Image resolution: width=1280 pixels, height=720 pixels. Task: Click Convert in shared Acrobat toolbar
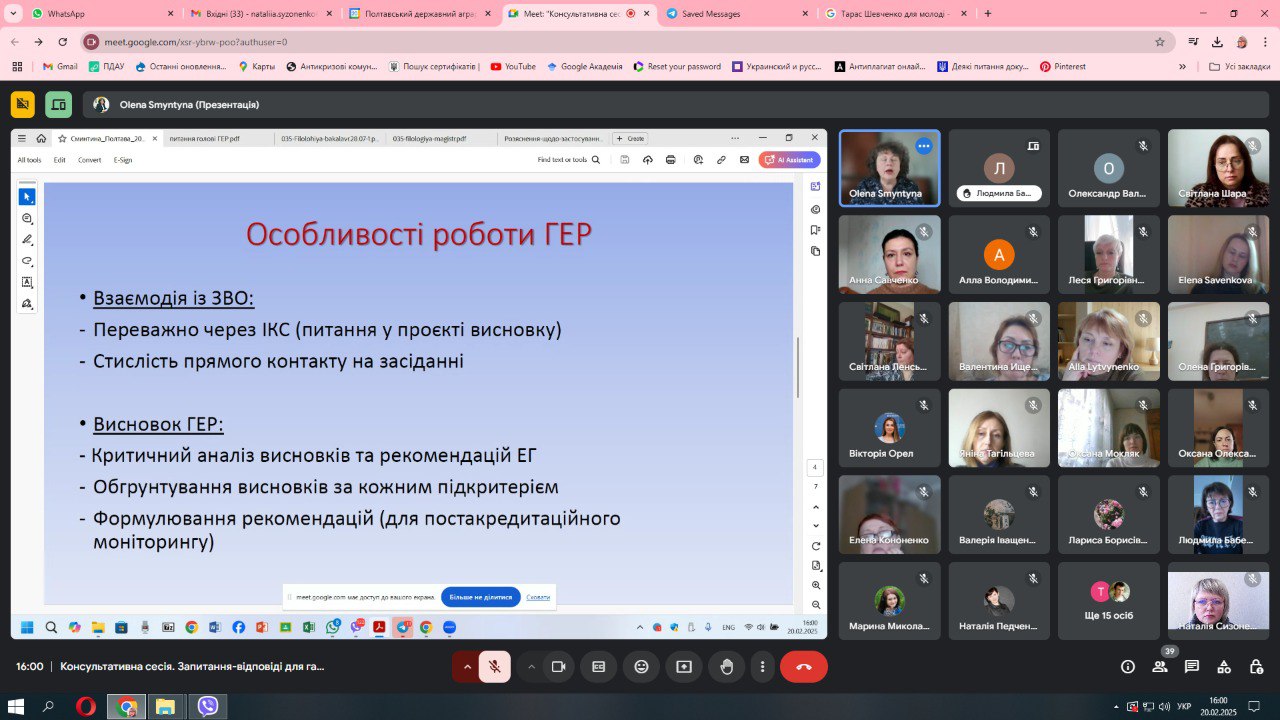(x=89, y=160)
